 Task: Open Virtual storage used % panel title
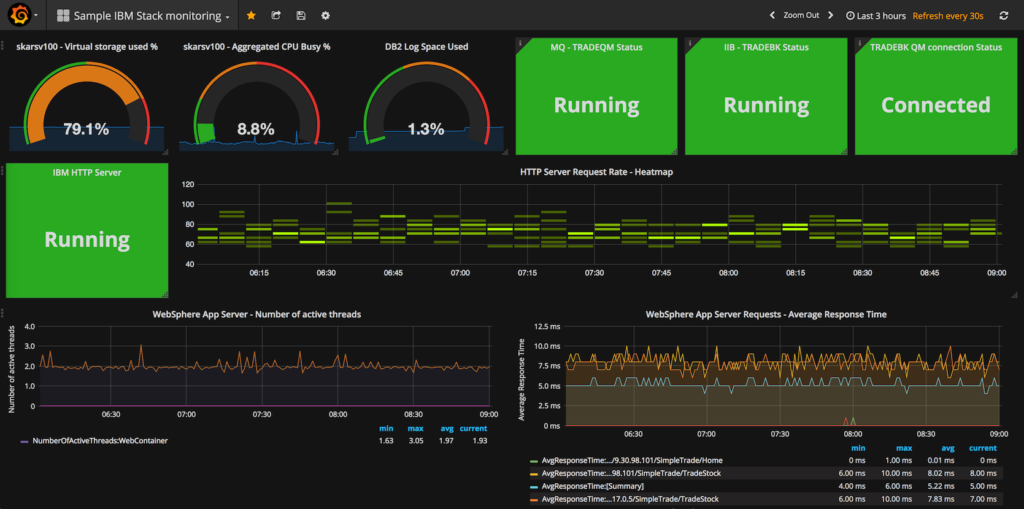[87, 47]
